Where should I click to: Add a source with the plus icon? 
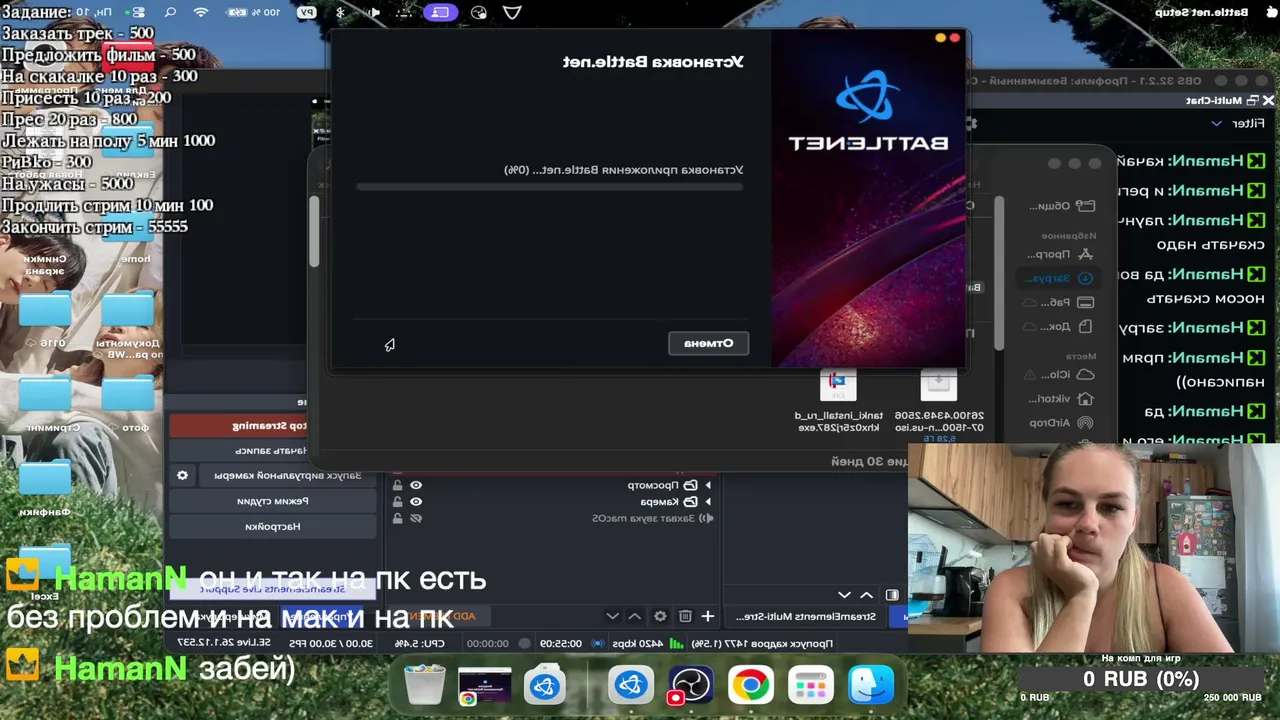coord(708,616)
